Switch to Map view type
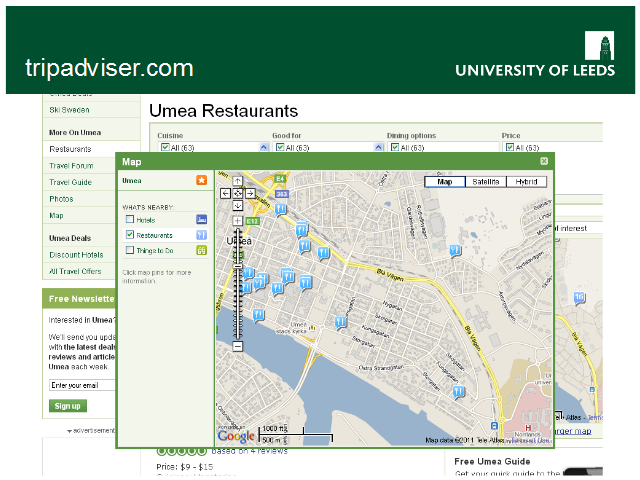The image size is (640, 480). pos(445,182)
